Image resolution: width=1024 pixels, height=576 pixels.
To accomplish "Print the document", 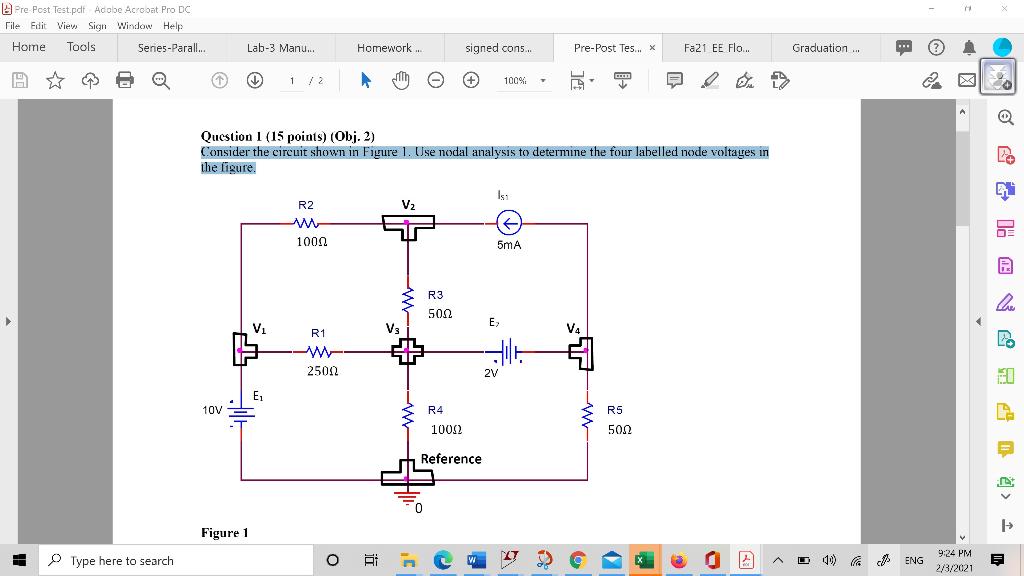I will [125, 80].
